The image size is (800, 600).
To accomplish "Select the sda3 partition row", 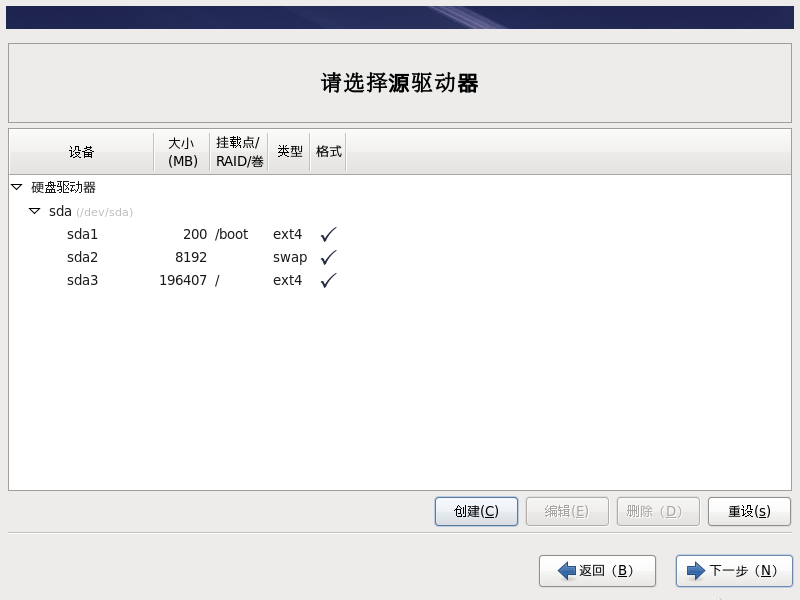I will [400, 280].
